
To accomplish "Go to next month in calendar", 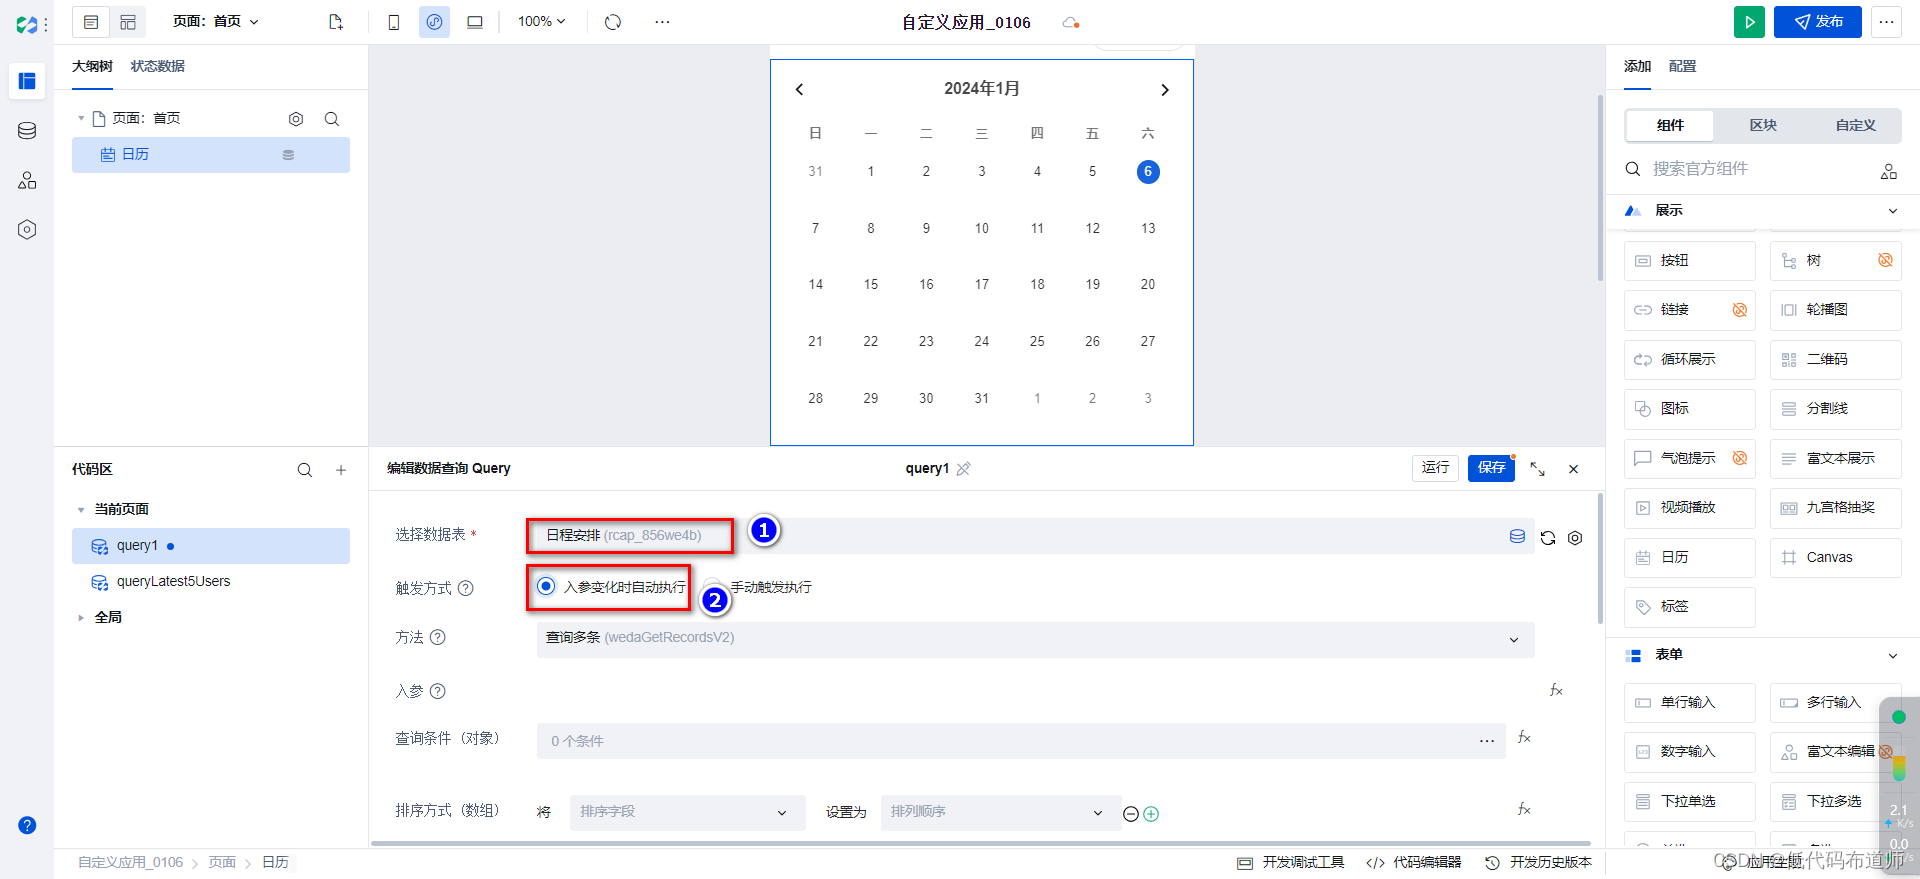I will click(x=1164, y=90).
